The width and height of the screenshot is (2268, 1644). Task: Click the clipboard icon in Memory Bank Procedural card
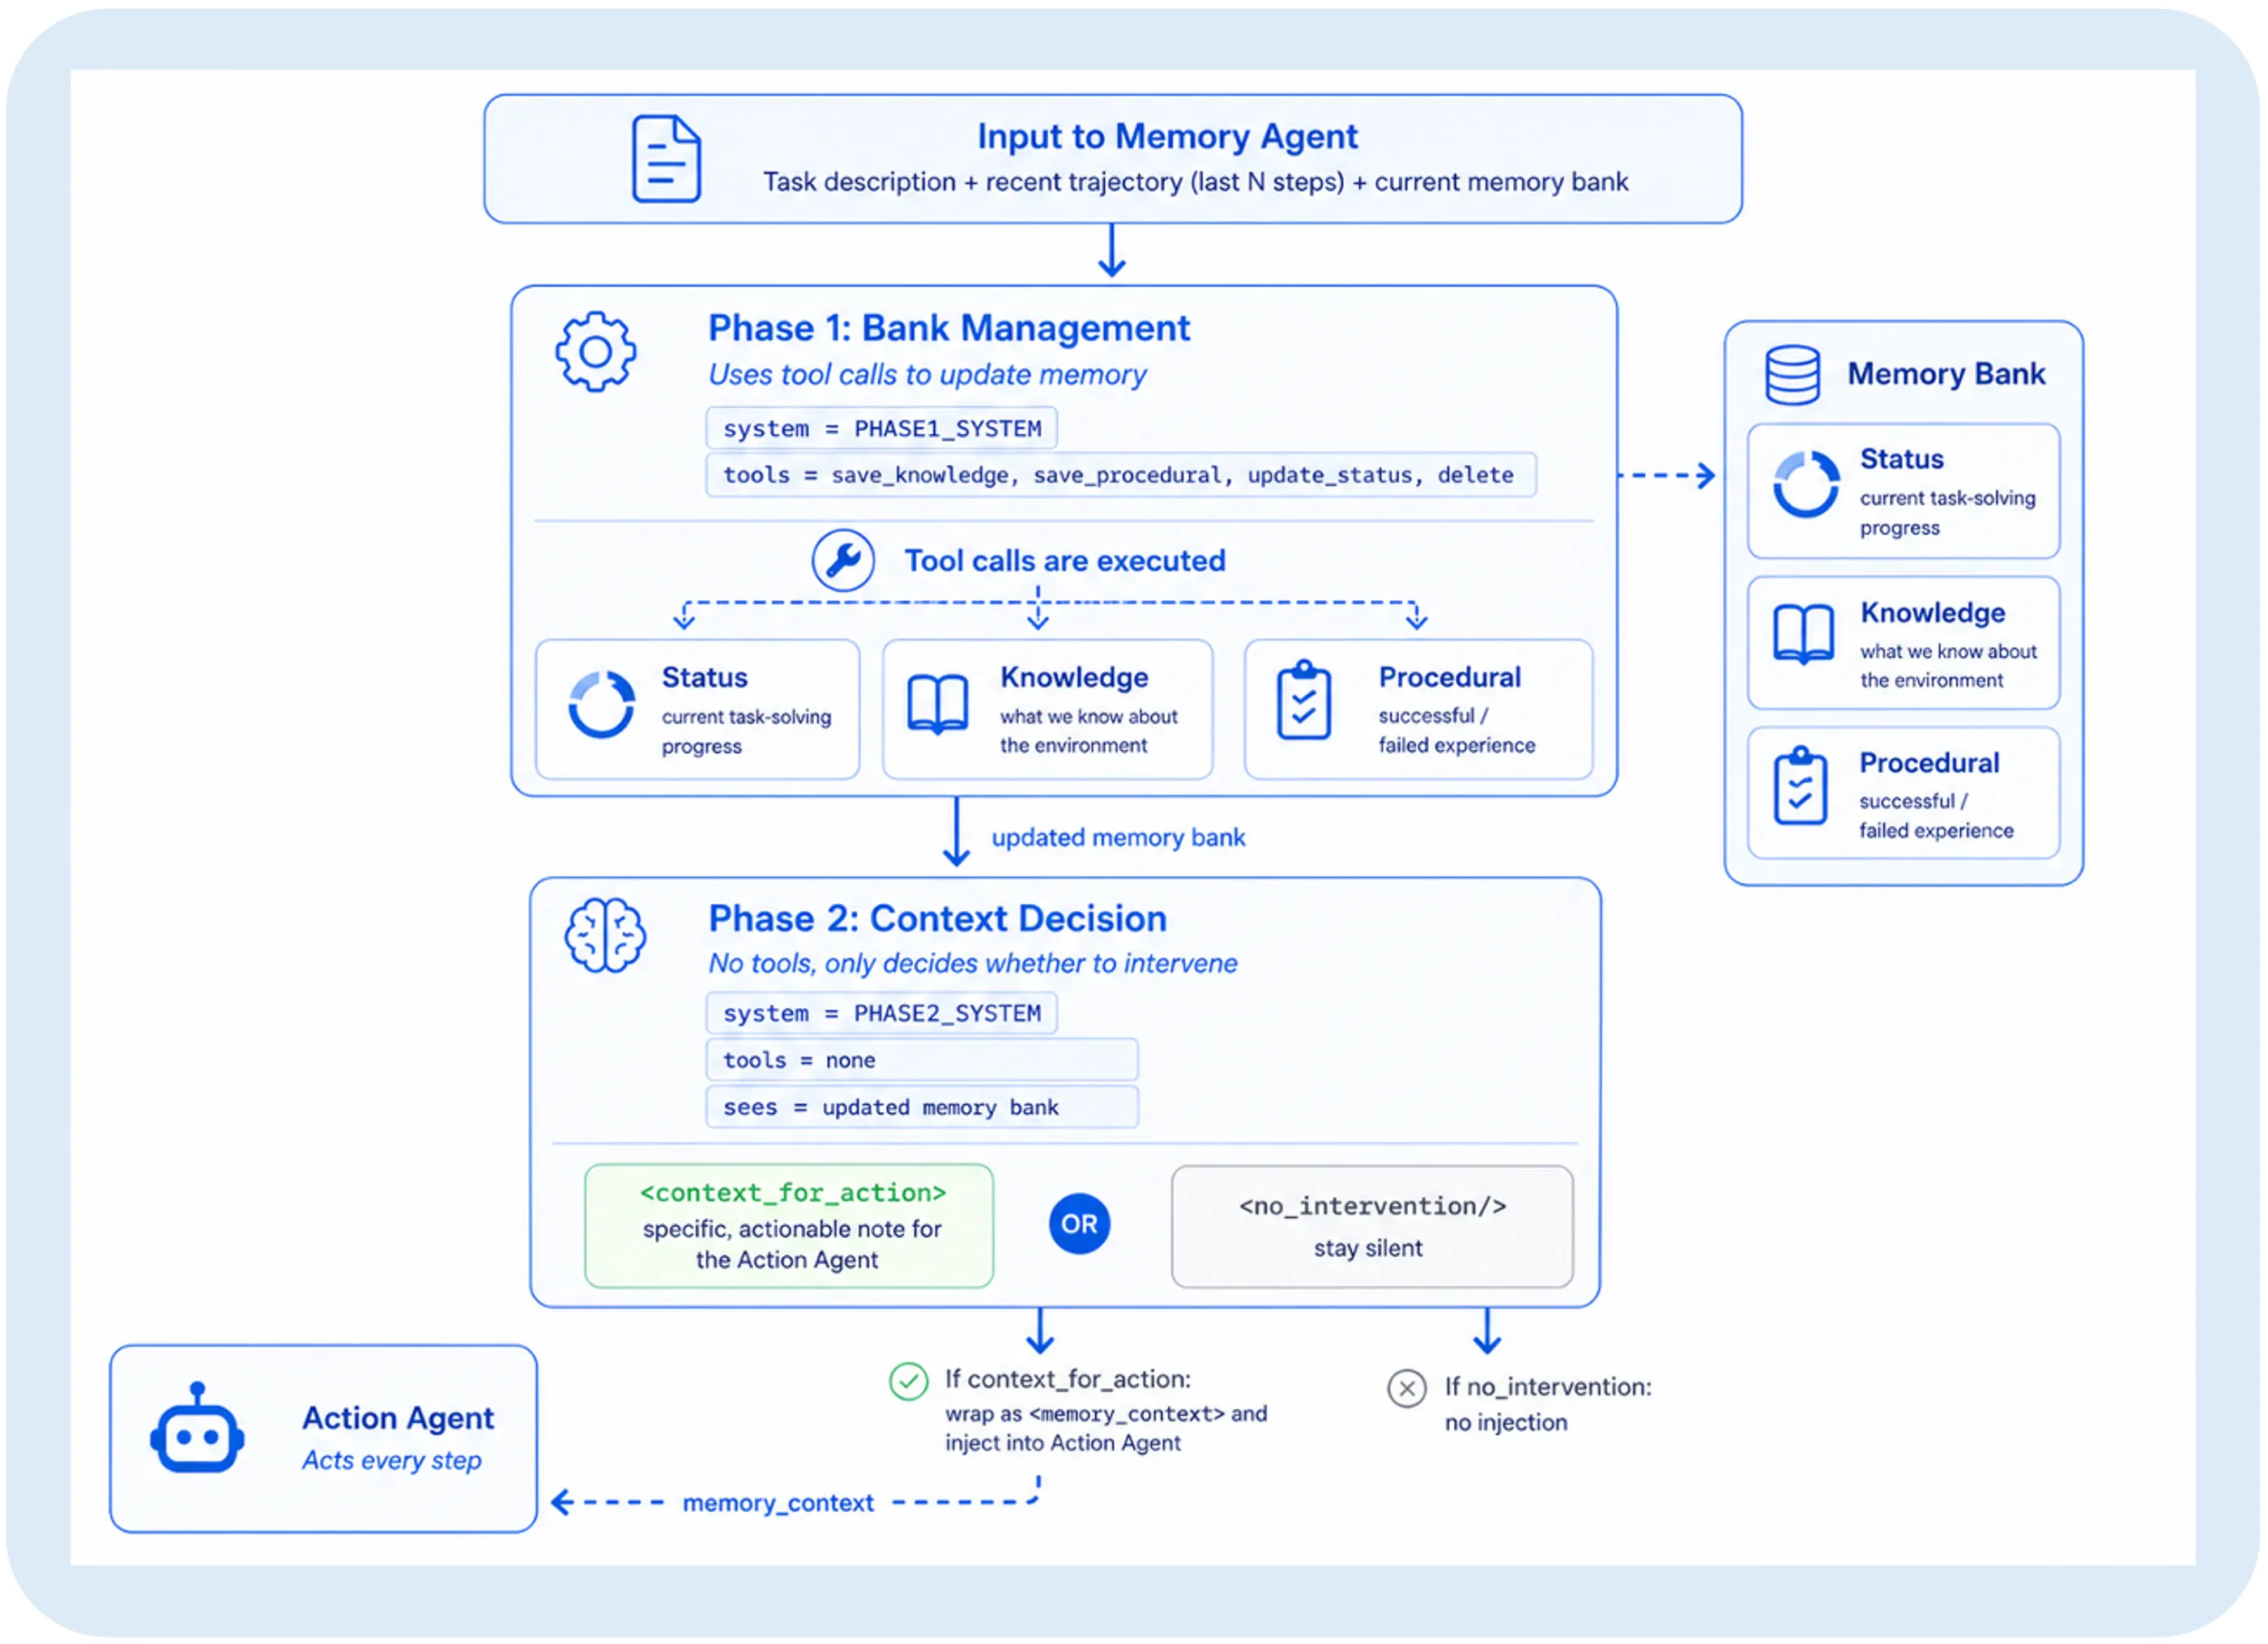tap(1800, 786)
